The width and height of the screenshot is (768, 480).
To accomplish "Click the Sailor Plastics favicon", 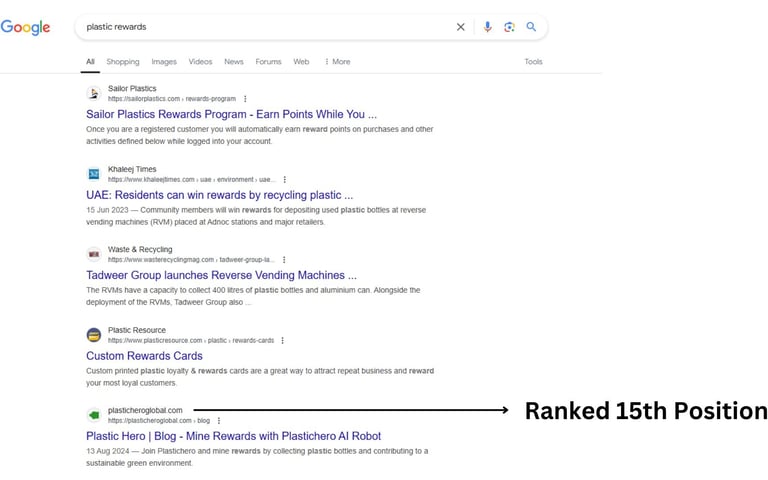I will pos(94,93).
